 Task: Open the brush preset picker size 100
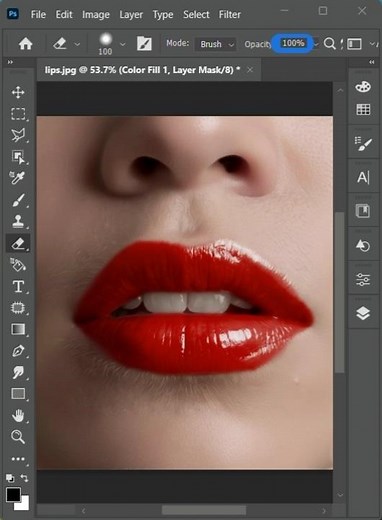106,44
